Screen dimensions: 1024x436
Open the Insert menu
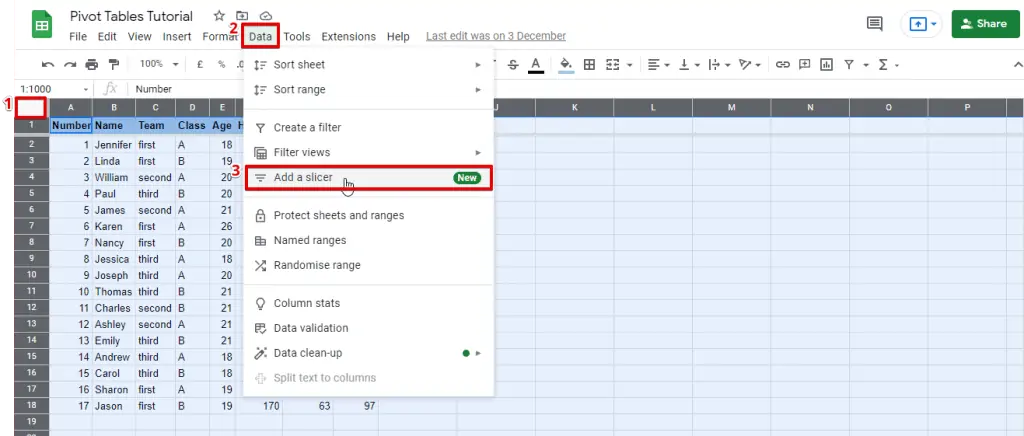177,37
